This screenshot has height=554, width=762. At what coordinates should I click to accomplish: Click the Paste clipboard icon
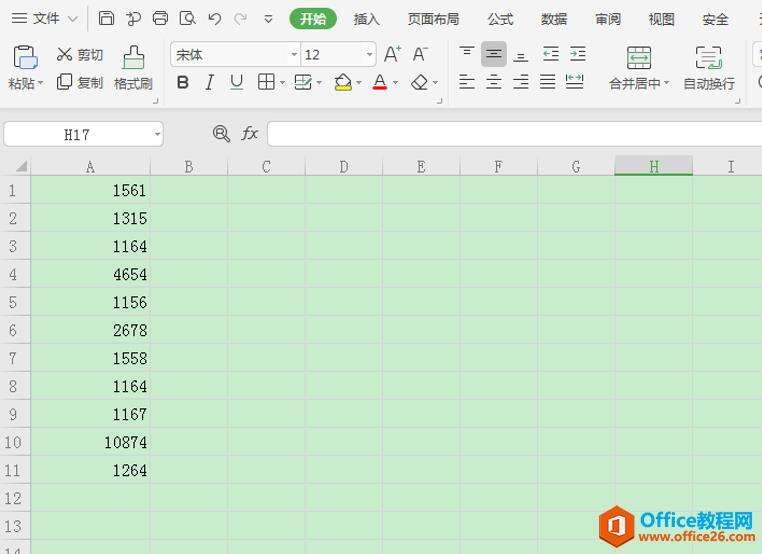[x=25, y=57]
